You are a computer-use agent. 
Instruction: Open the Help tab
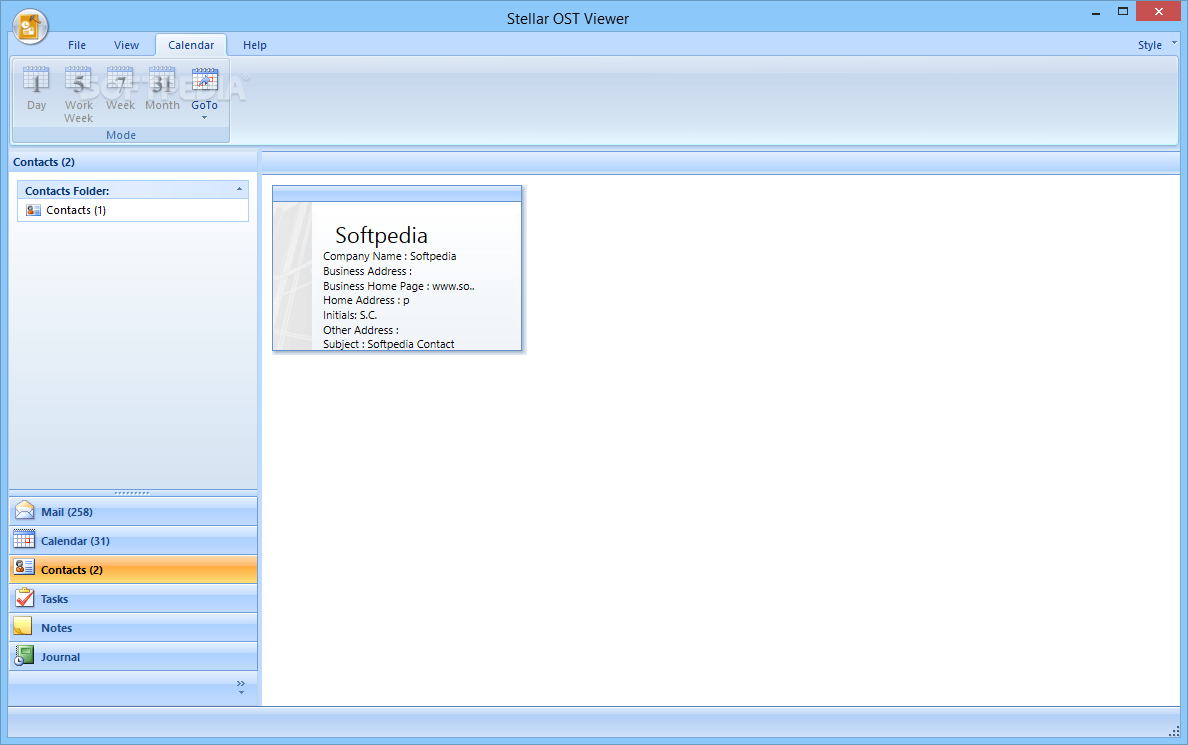[255, 45]
